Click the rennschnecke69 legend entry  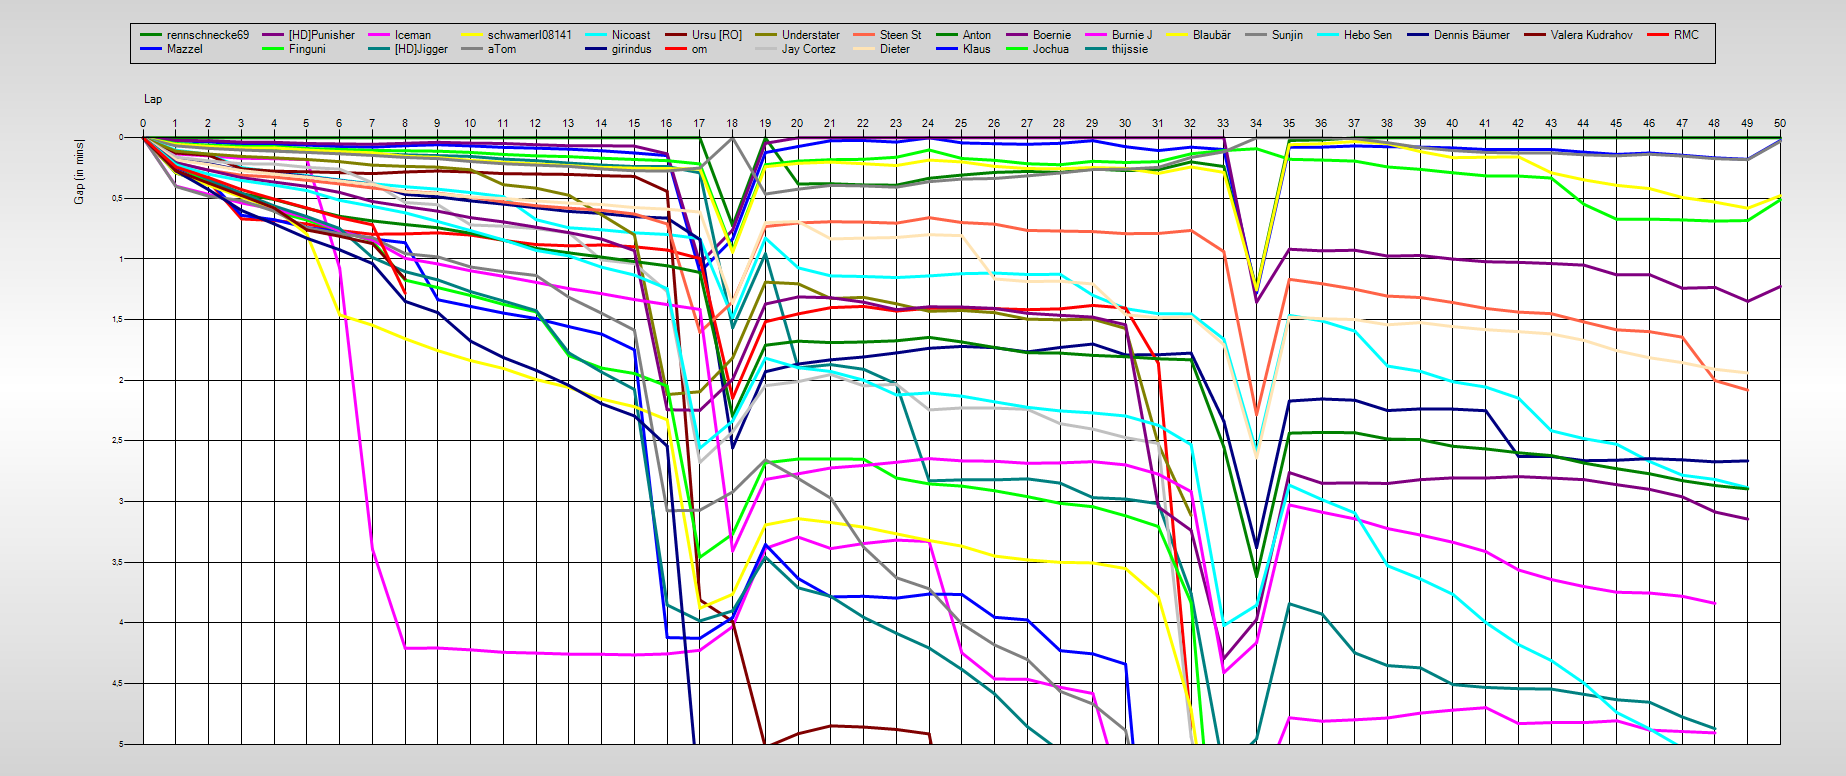tap(207, 35)
